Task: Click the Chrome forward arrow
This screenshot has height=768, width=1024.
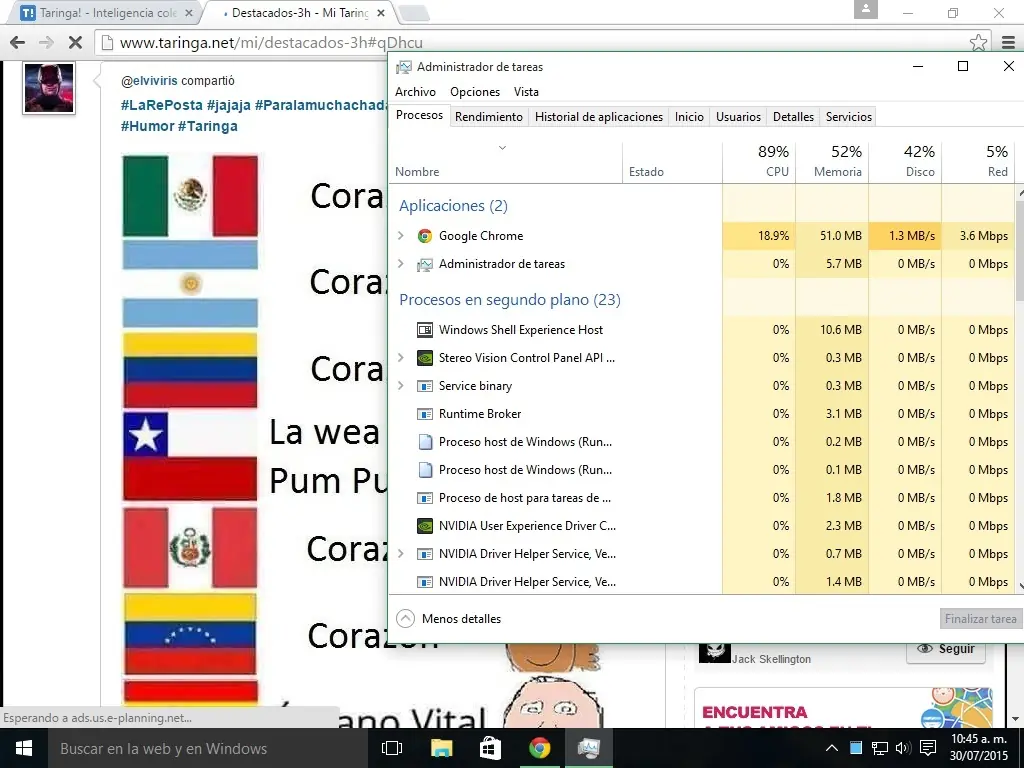Action: (x=46, y=43)
